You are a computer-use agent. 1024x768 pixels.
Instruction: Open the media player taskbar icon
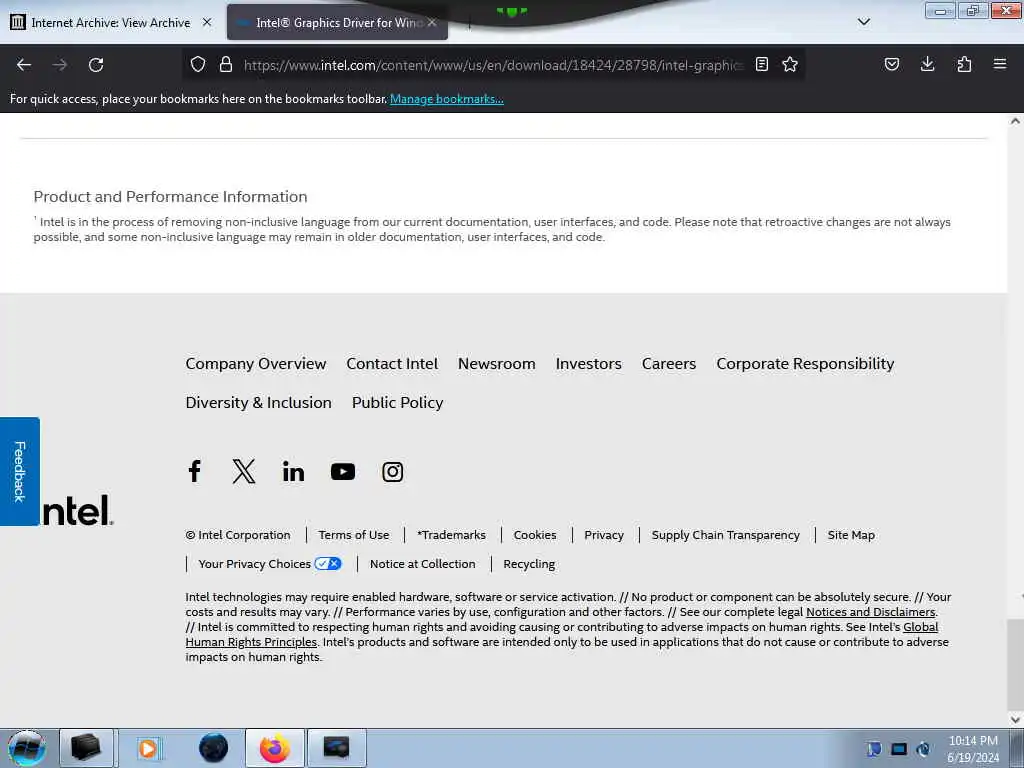click(148, 748)
